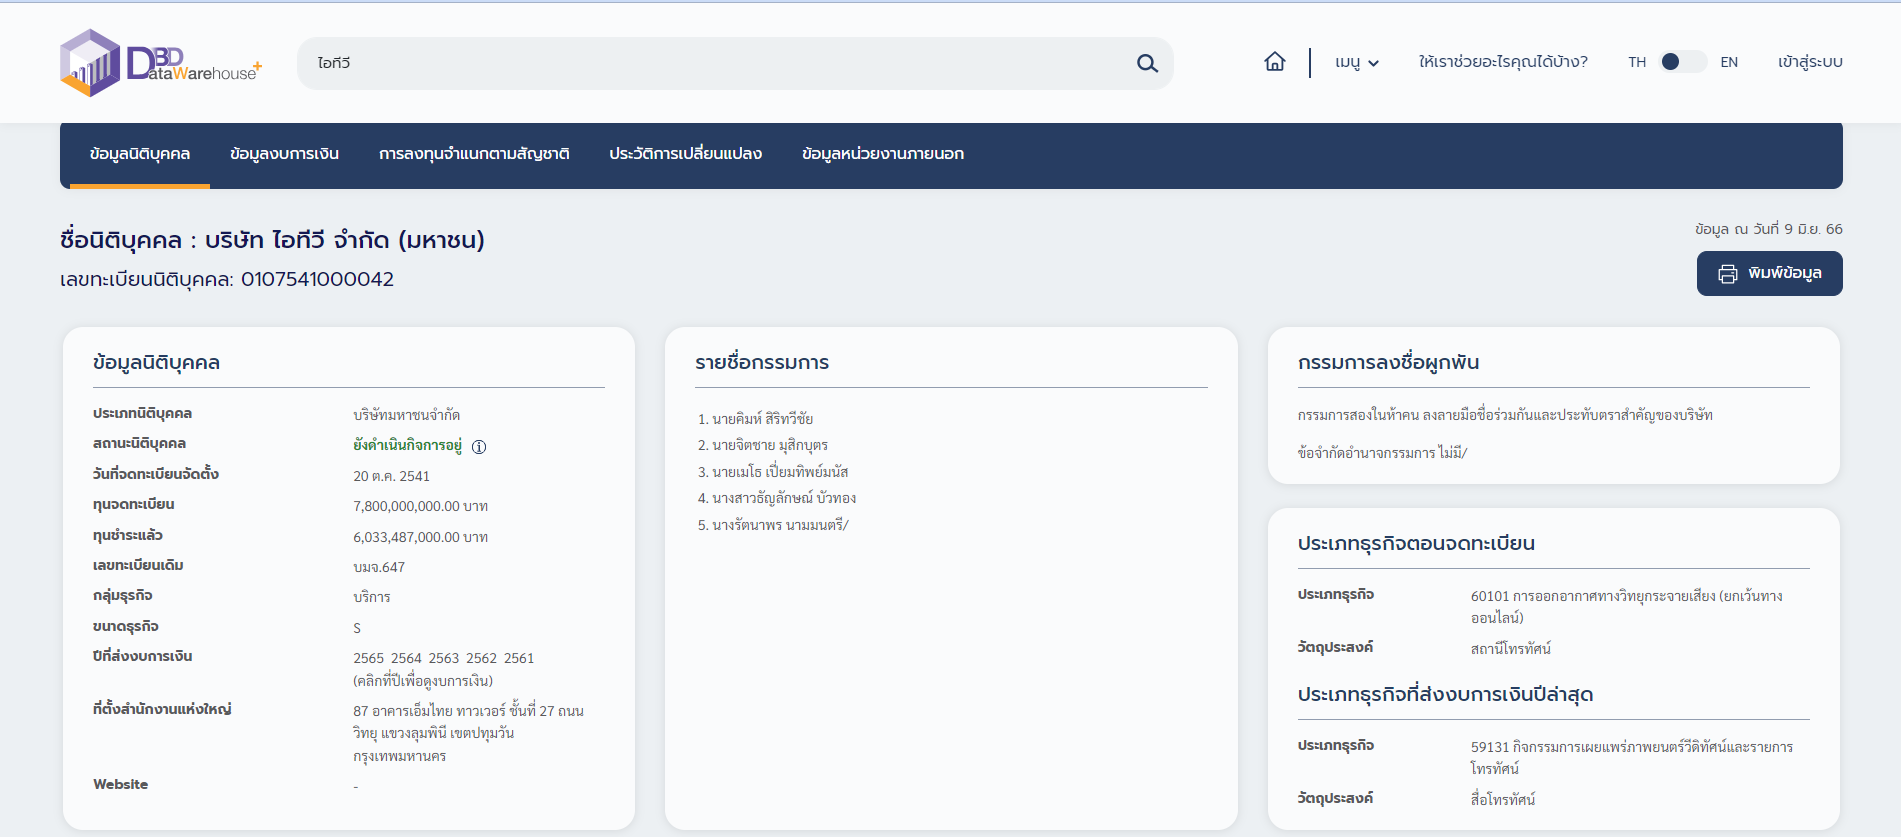Select the ข้อมูลหน่วยงานภายนอก tab

[x=882, y=154]
